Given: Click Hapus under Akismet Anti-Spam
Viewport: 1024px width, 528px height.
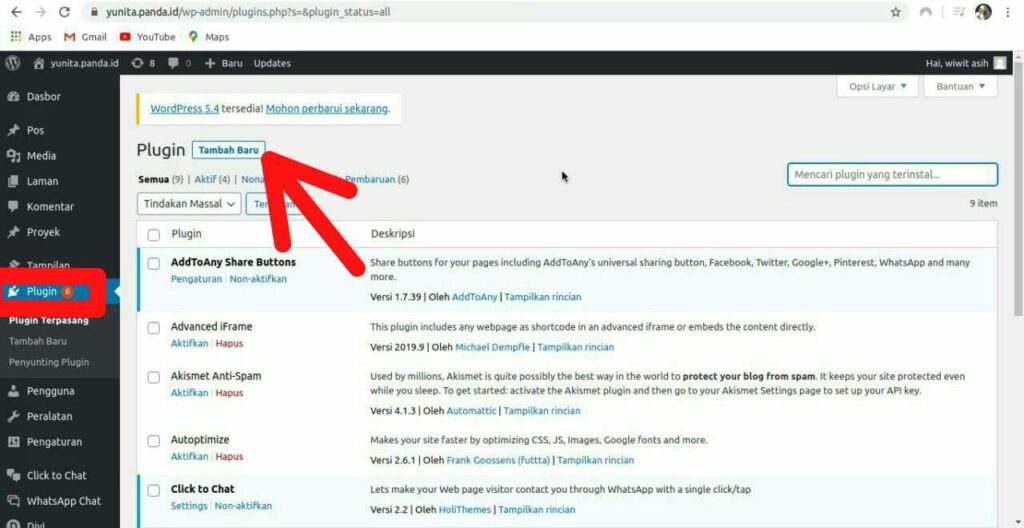Looking at the screenshot, I should (x=229, y=393).
